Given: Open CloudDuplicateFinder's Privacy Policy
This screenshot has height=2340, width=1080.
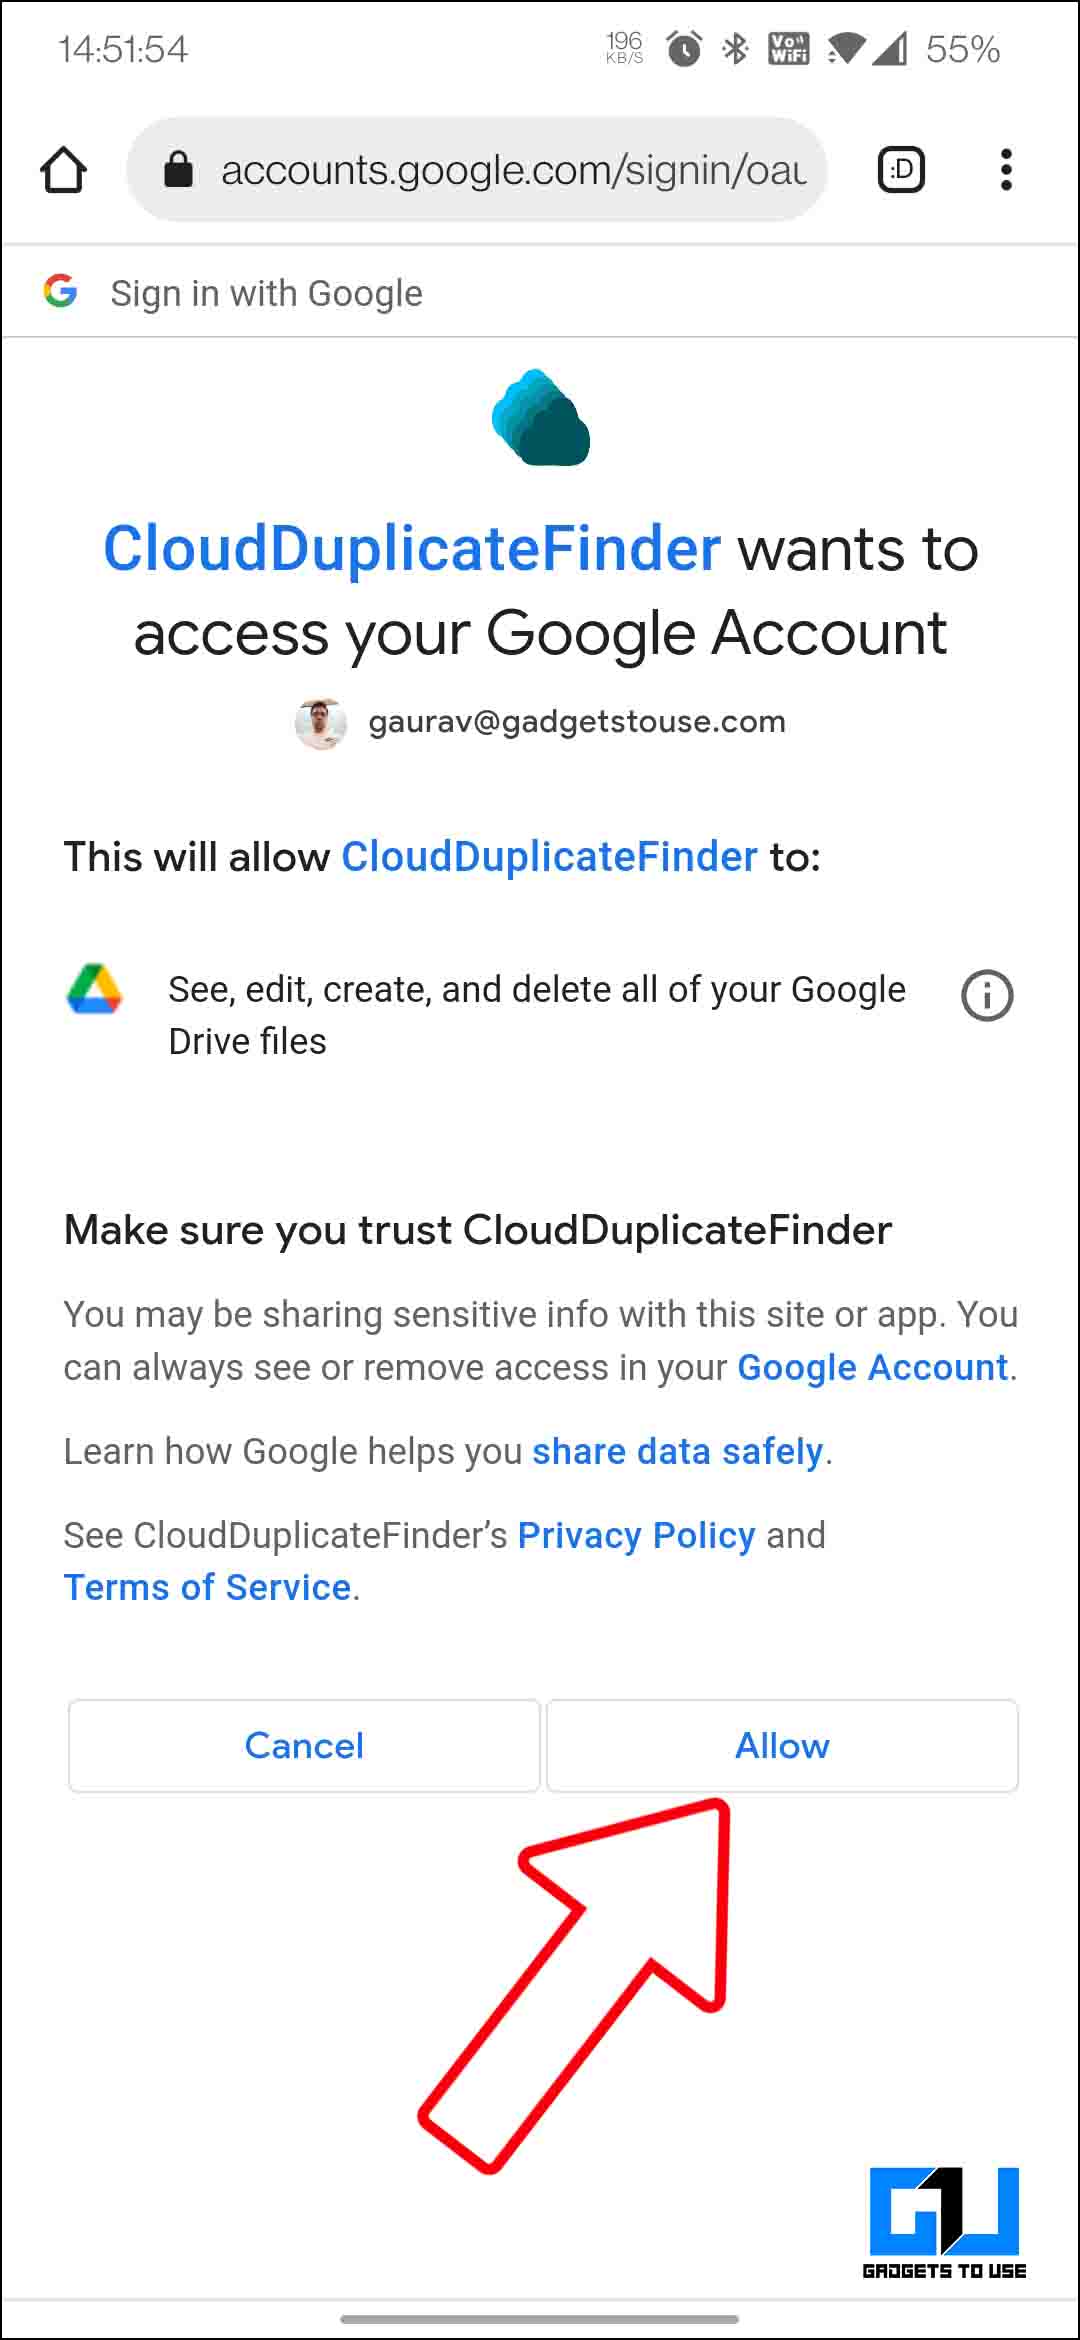Looking at the screenshot, I should pyautogui.click(x=636, y=1535).
